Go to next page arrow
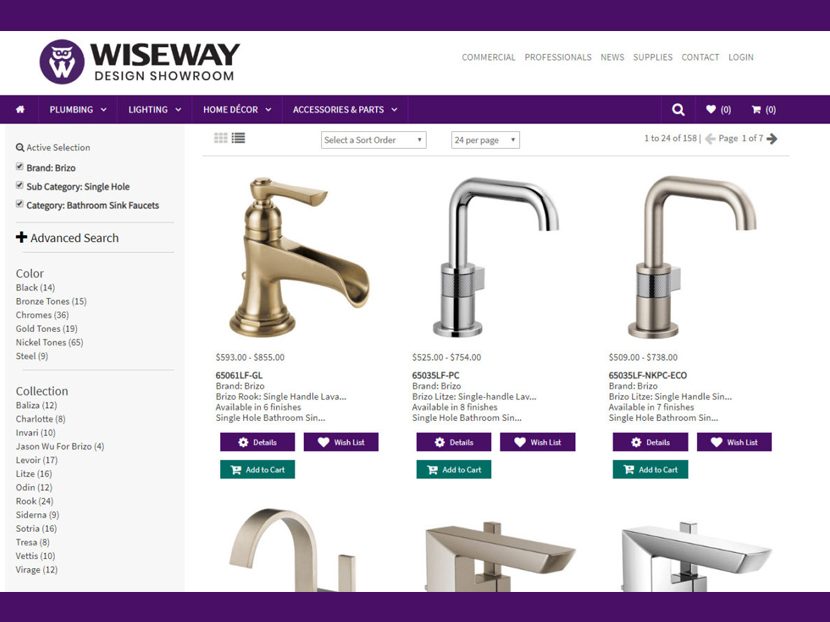 tap(772, 139)
